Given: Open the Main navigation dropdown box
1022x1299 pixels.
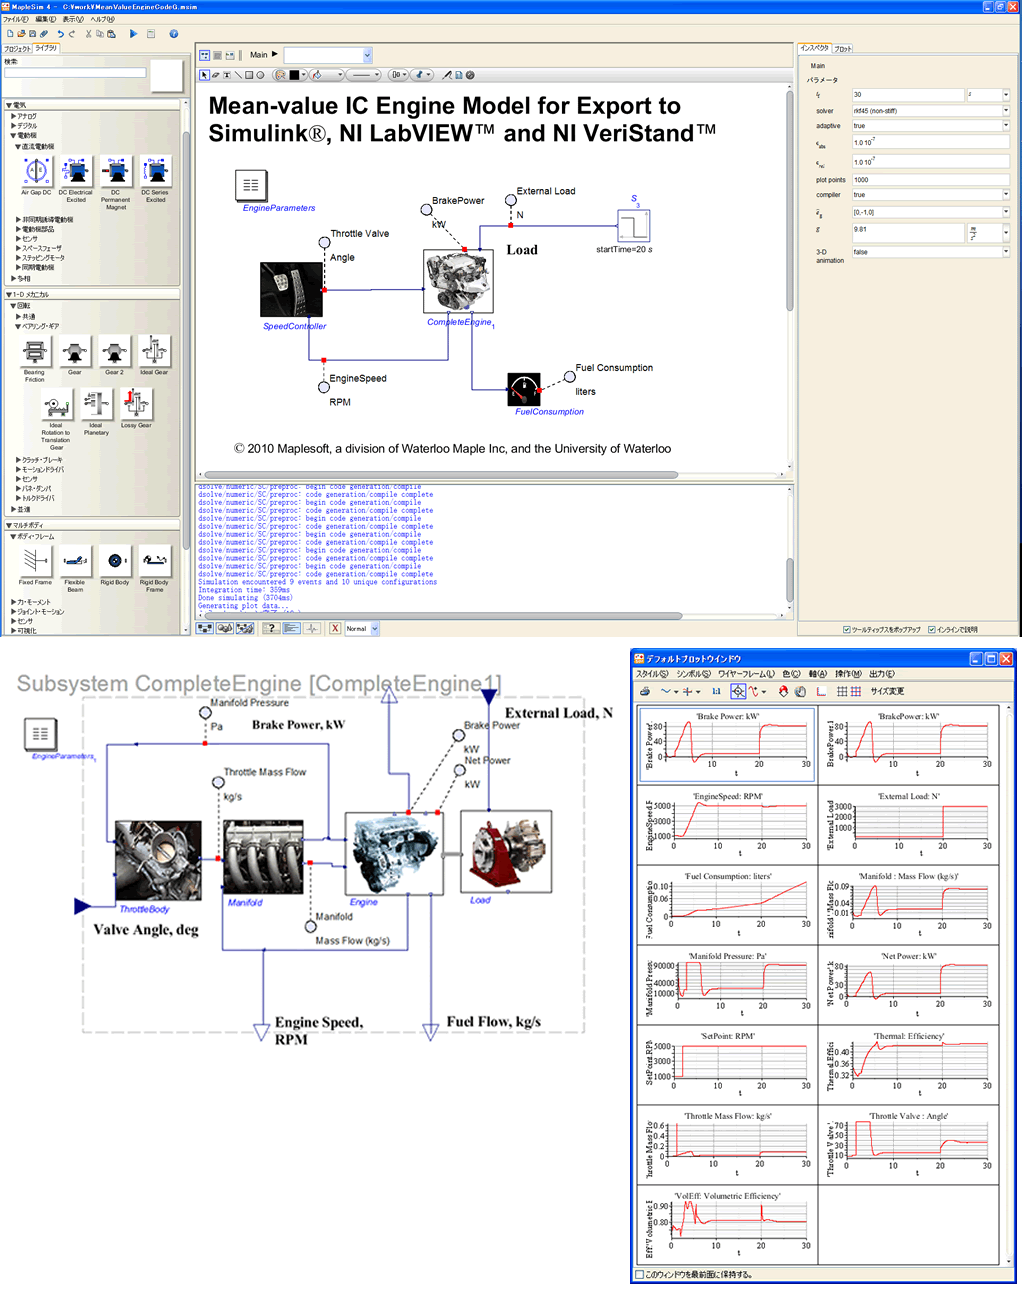Looking at the screenshot, I should [x=328, y=55].
